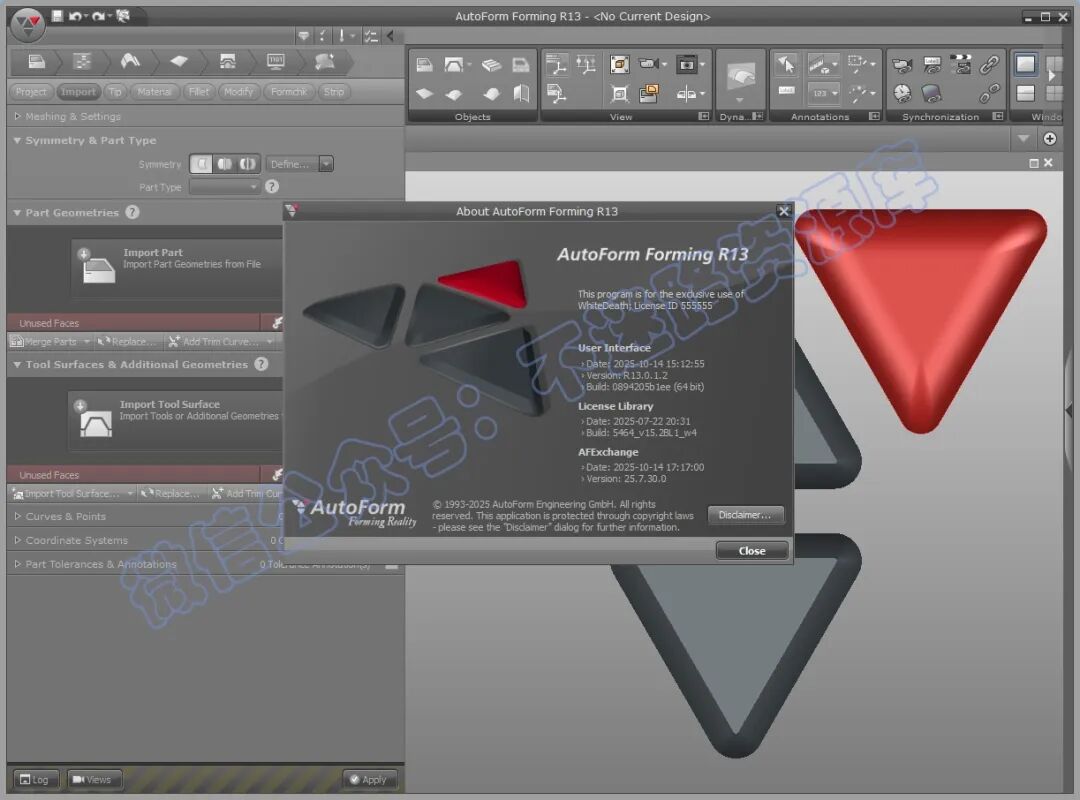The width and height of the screenshot is (1080, 800).
Task: Switch to the Material tab
Action: pyautogui.click(x=154, y=92)
